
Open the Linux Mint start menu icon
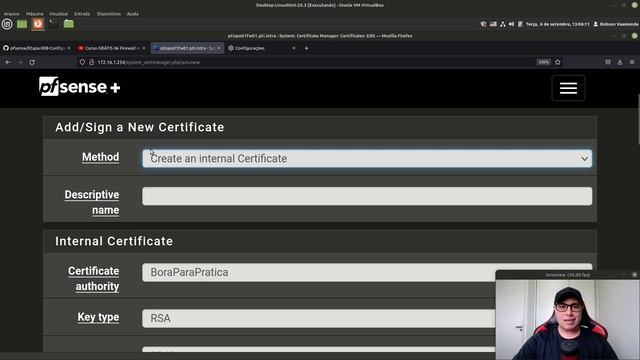[7, 24]
